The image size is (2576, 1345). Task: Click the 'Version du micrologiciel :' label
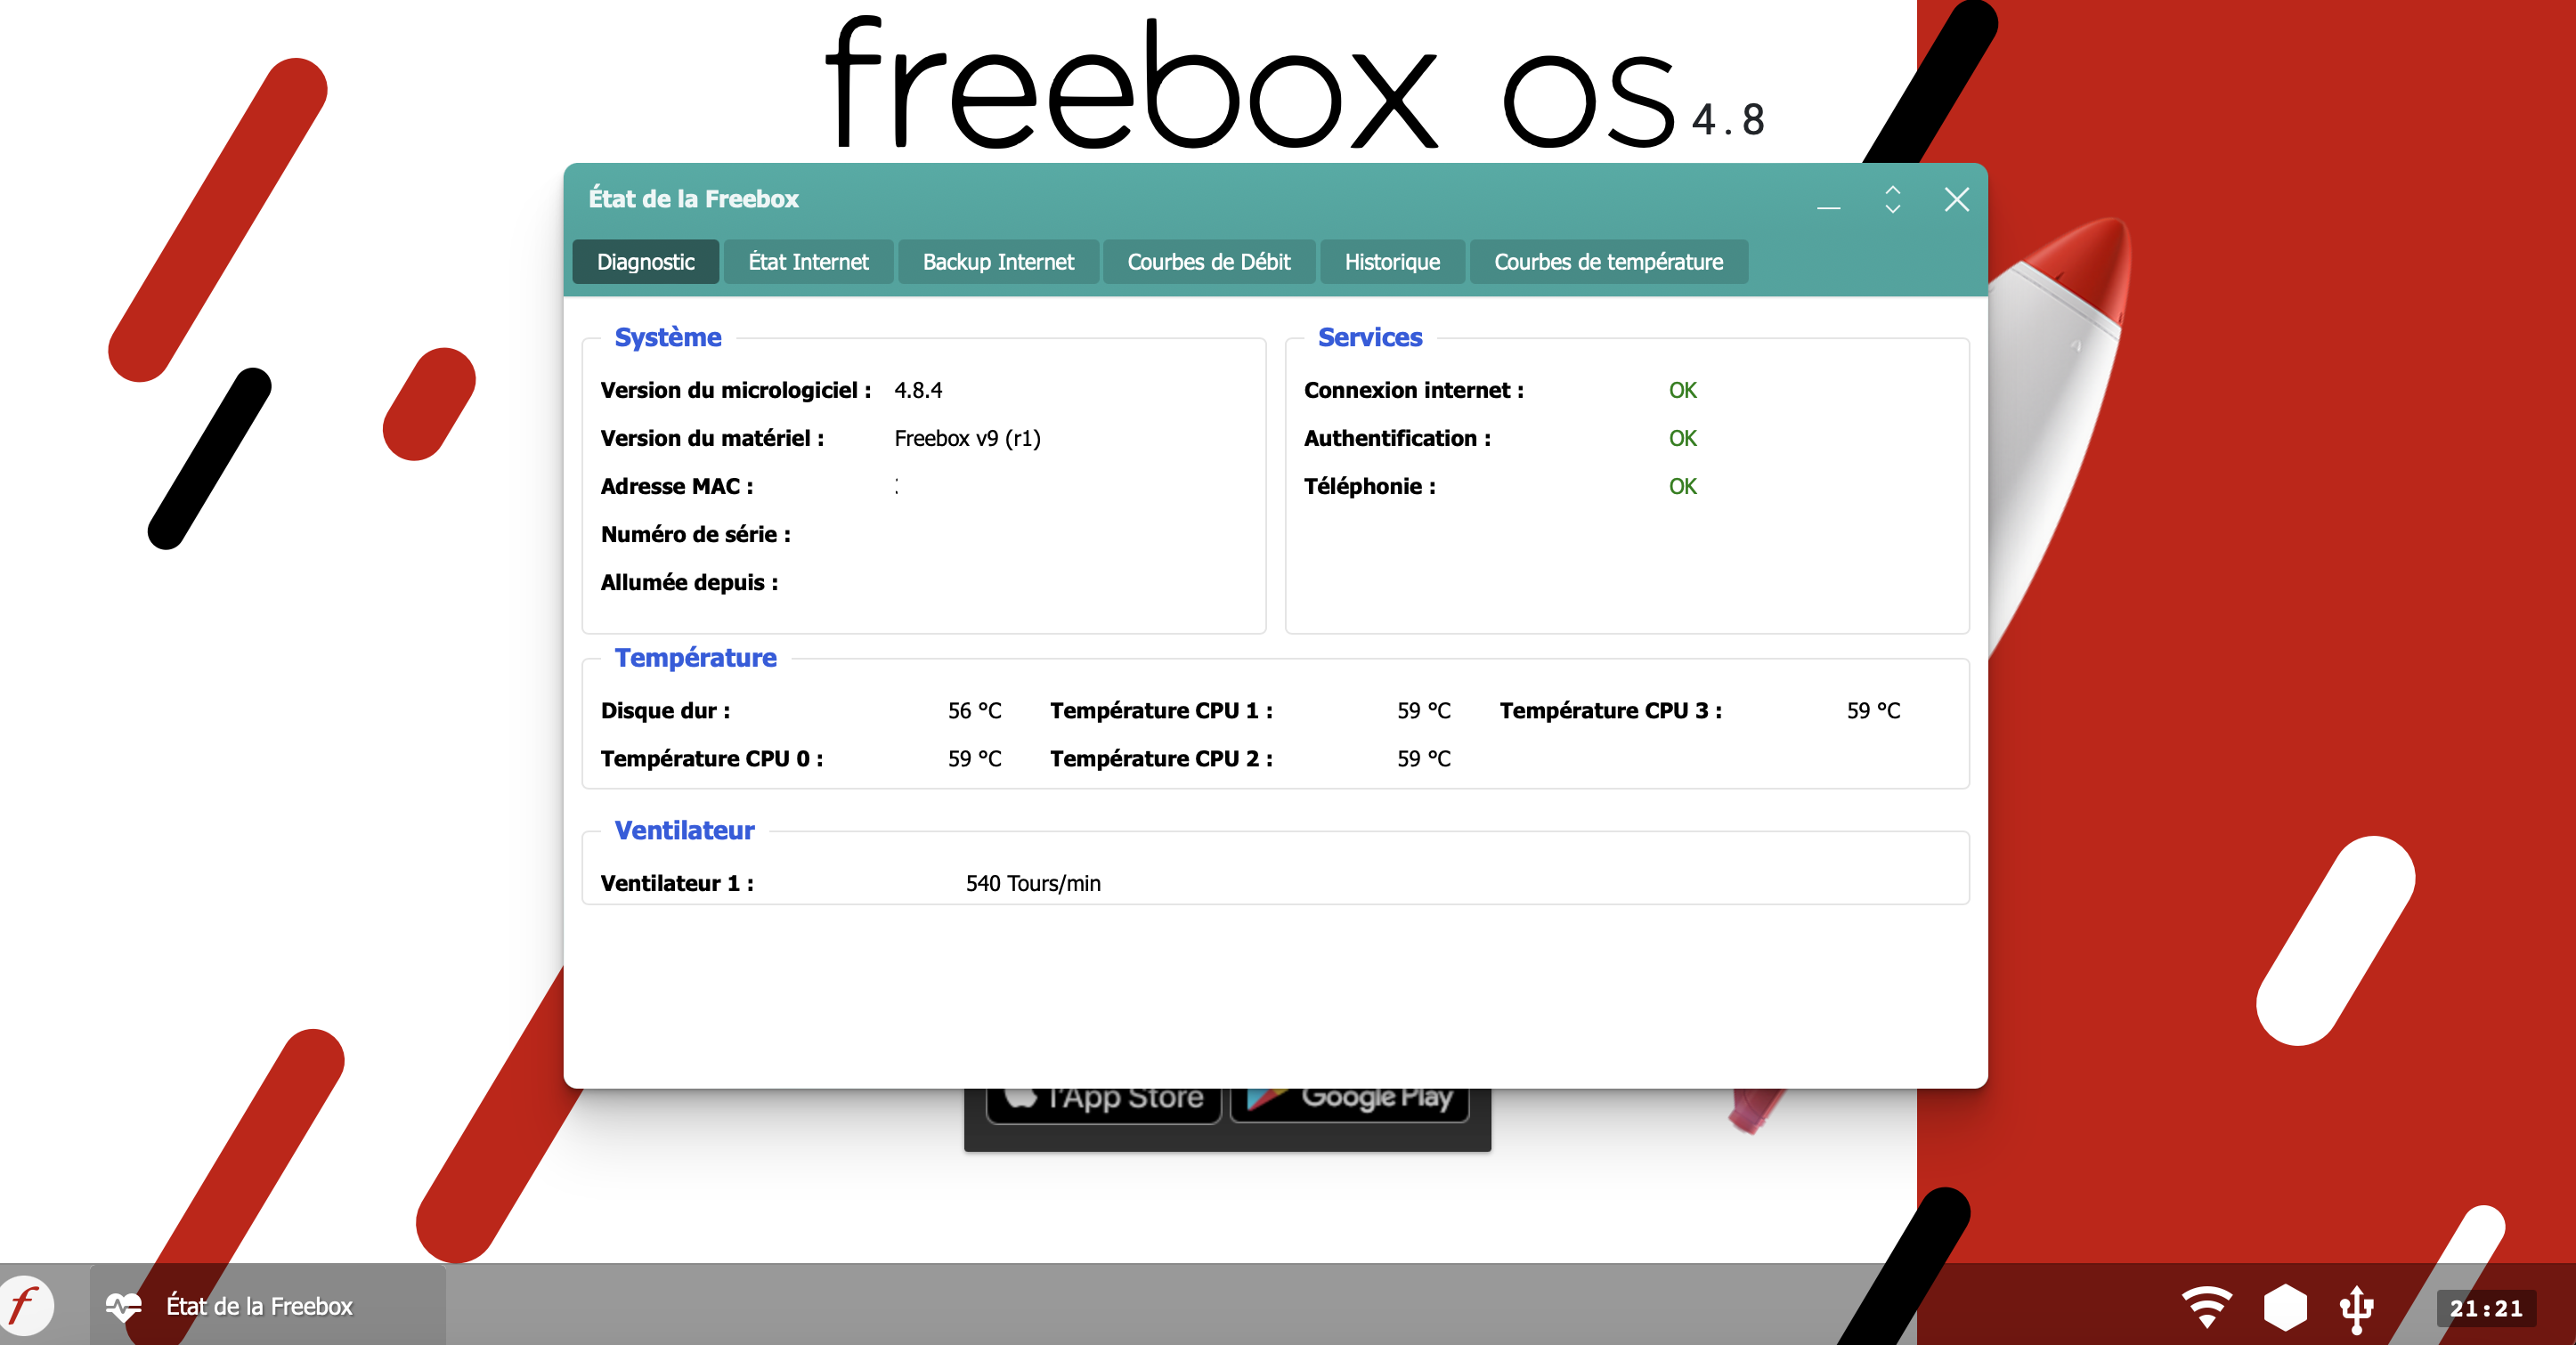click(735, 390)
